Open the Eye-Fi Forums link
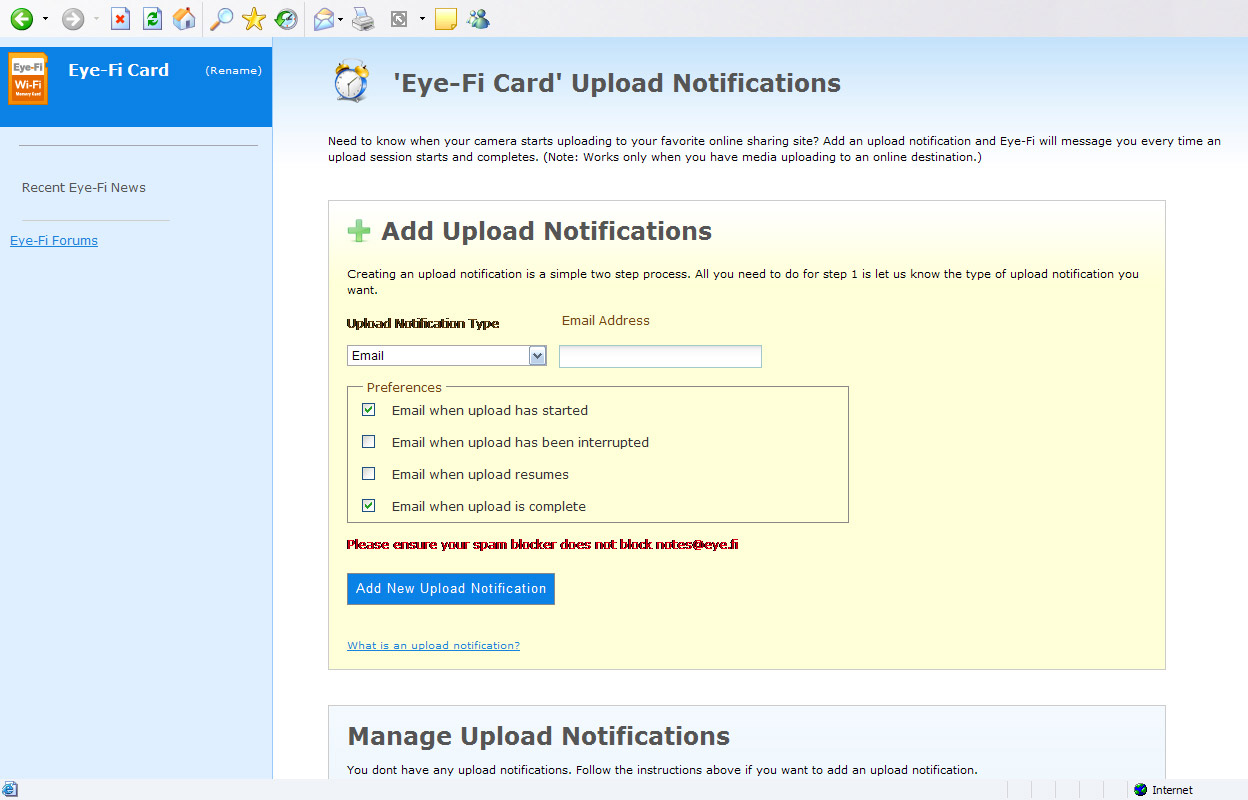Image resolution: width=1248 pixels, height=800 pixels. 54,240
